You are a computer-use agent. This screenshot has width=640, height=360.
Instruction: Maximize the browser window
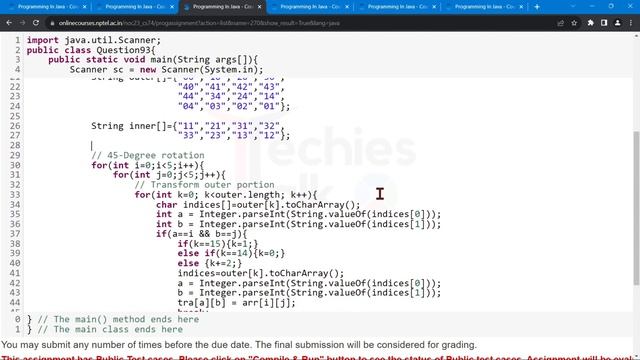[x=611, y=6]
